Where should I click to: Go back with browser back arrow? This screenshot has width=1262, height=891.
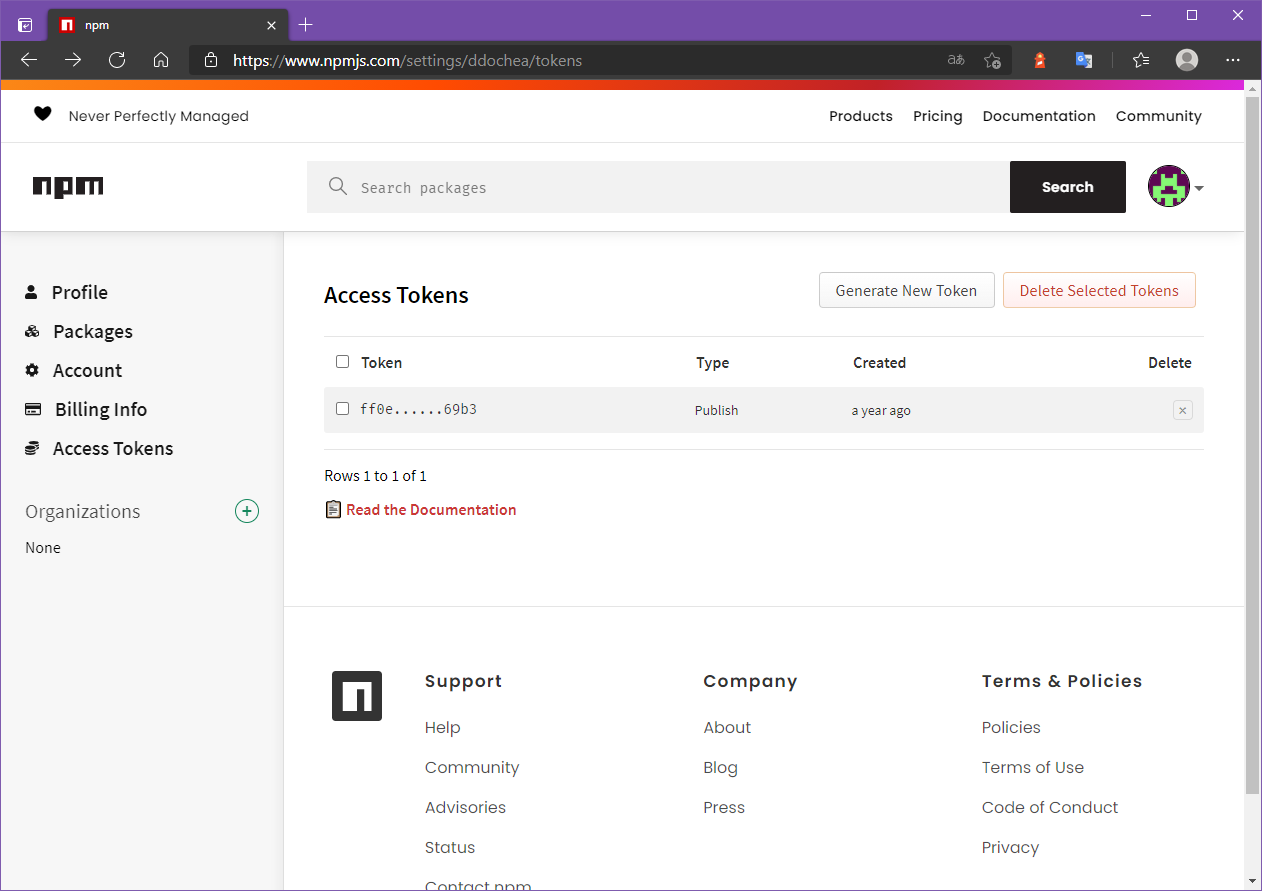tap(29, 60)
